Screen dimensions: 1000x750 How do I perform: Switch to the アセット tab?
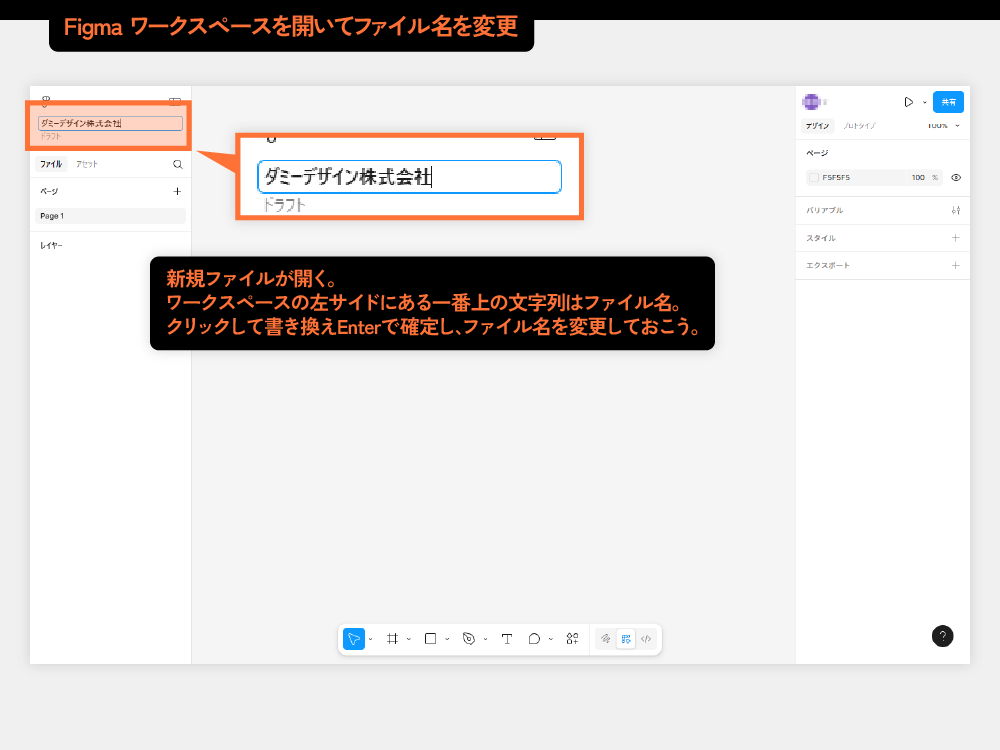click(x=87, y=165)
